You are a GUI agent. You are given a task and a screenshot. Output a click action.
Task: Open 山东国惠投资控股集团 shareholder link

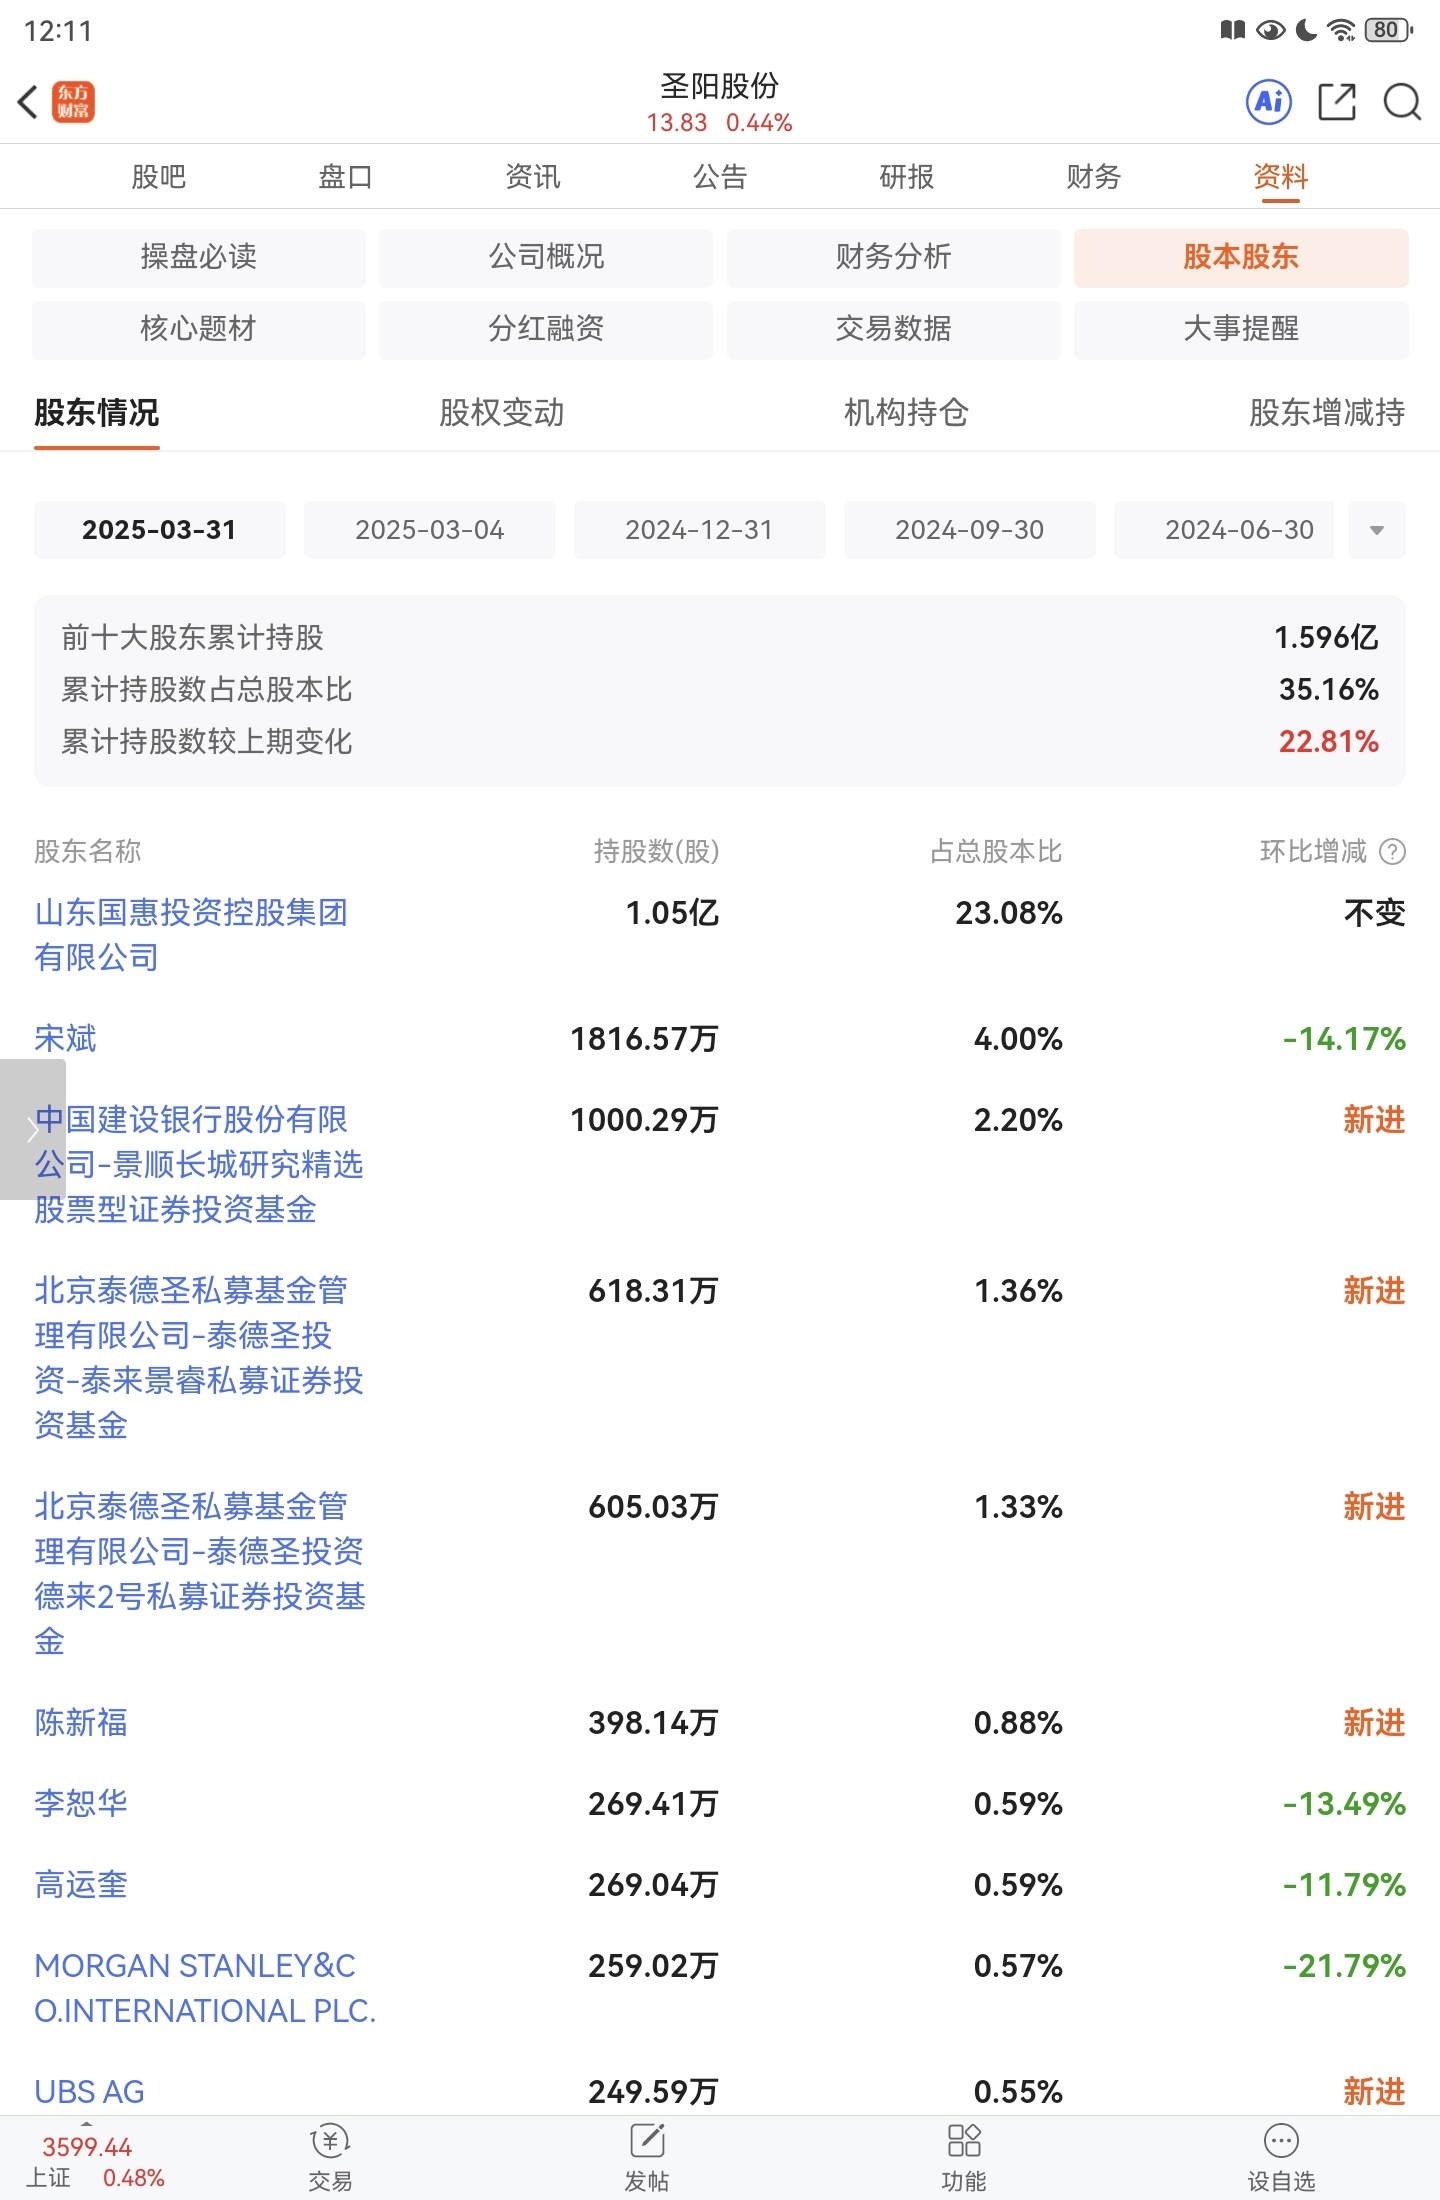191,935
